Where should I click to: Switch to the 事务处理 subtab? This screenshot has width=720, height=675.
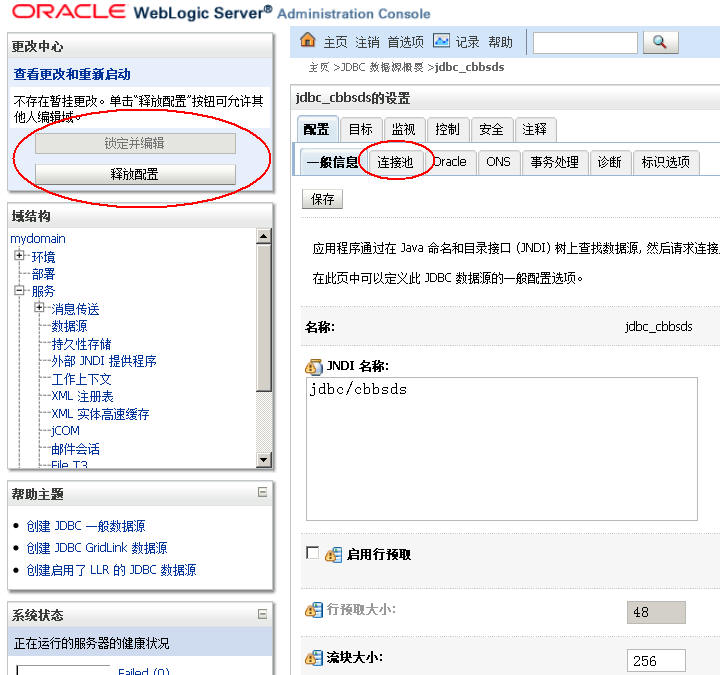tap(555, 162)
